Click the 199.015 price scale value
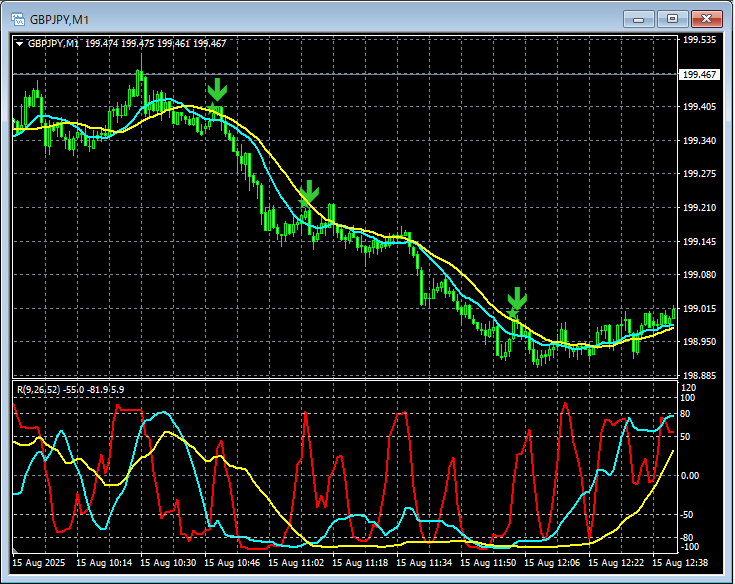735x584 pixels. (x=699, y=308)
